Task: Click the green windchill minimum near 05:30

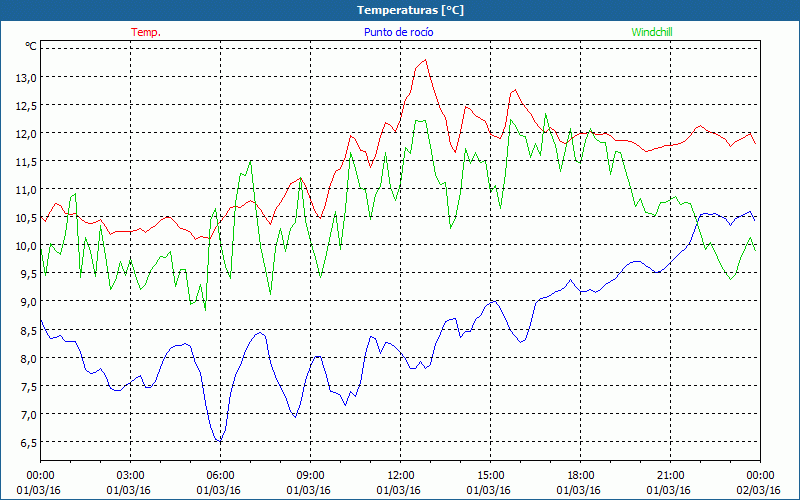Action: point(205,309)
